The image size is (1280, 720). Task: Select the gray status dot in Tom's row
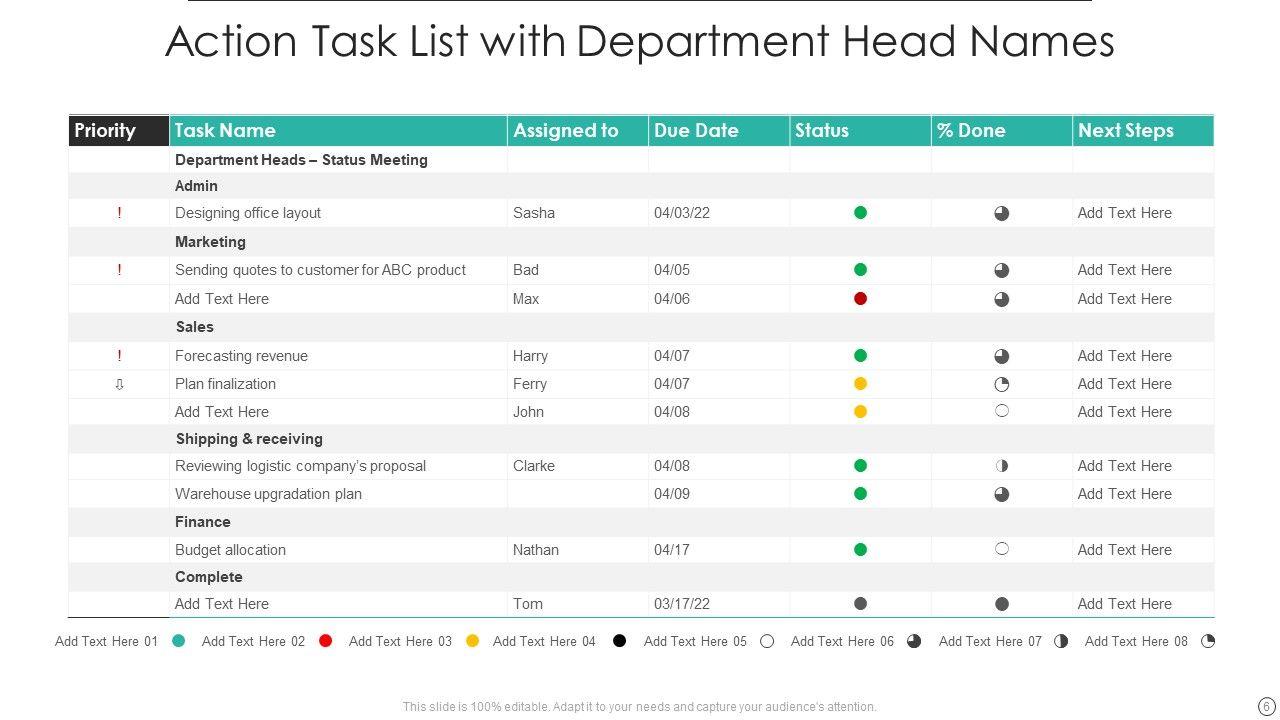pos(860,604)
